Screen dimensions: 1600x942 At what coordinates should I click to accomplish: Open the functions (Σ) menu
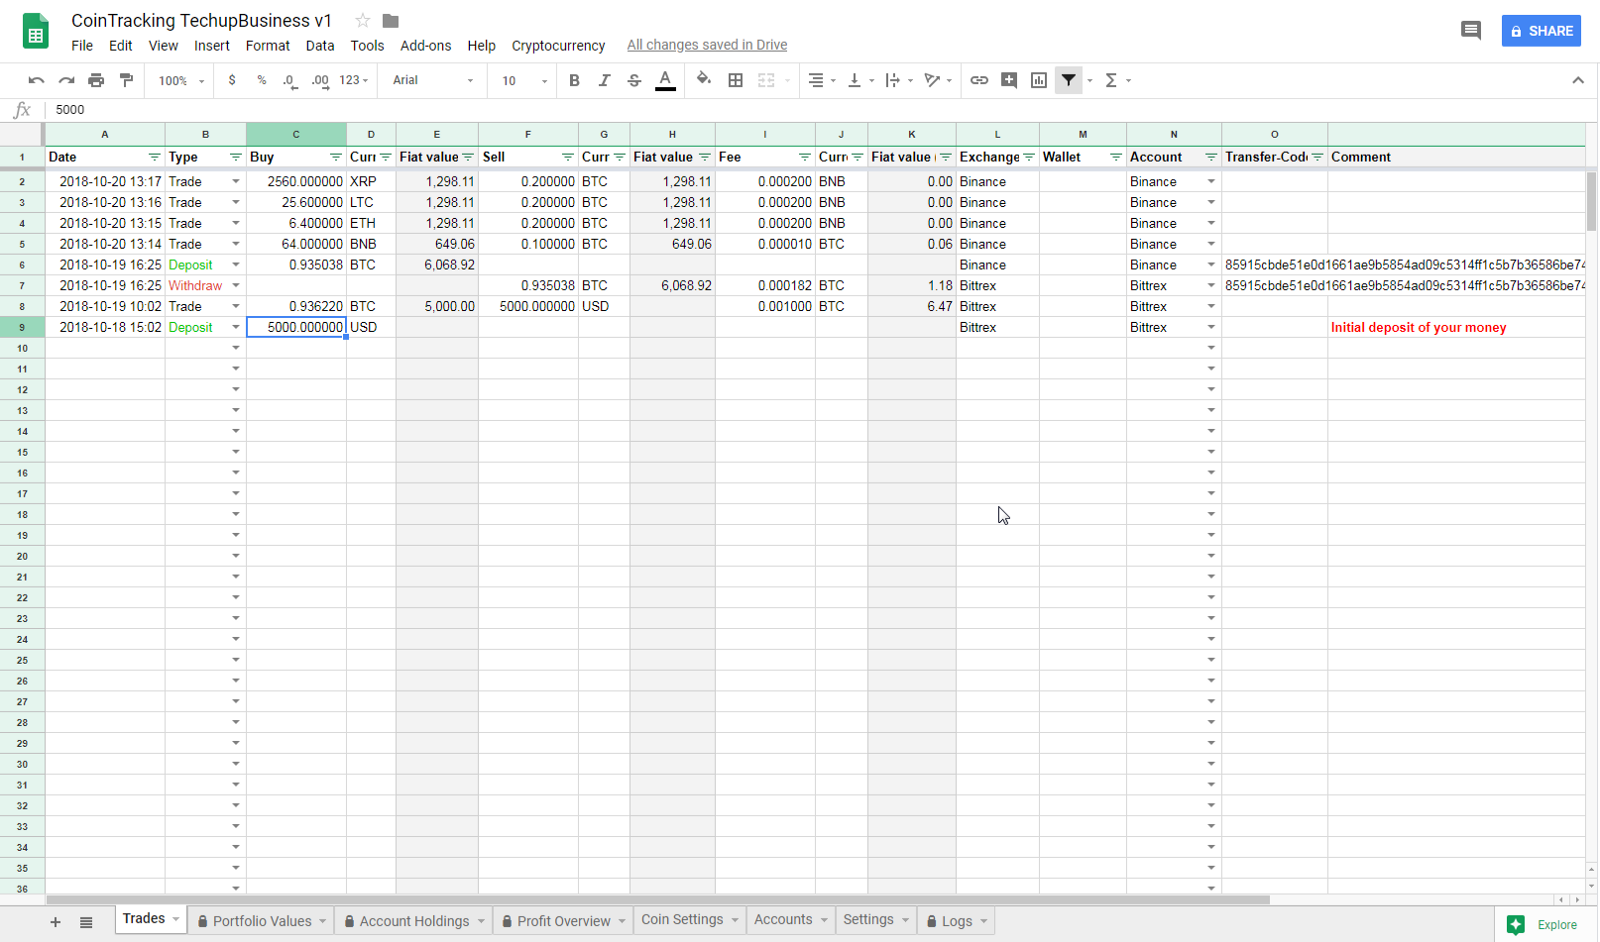(x=1111, y=80)
